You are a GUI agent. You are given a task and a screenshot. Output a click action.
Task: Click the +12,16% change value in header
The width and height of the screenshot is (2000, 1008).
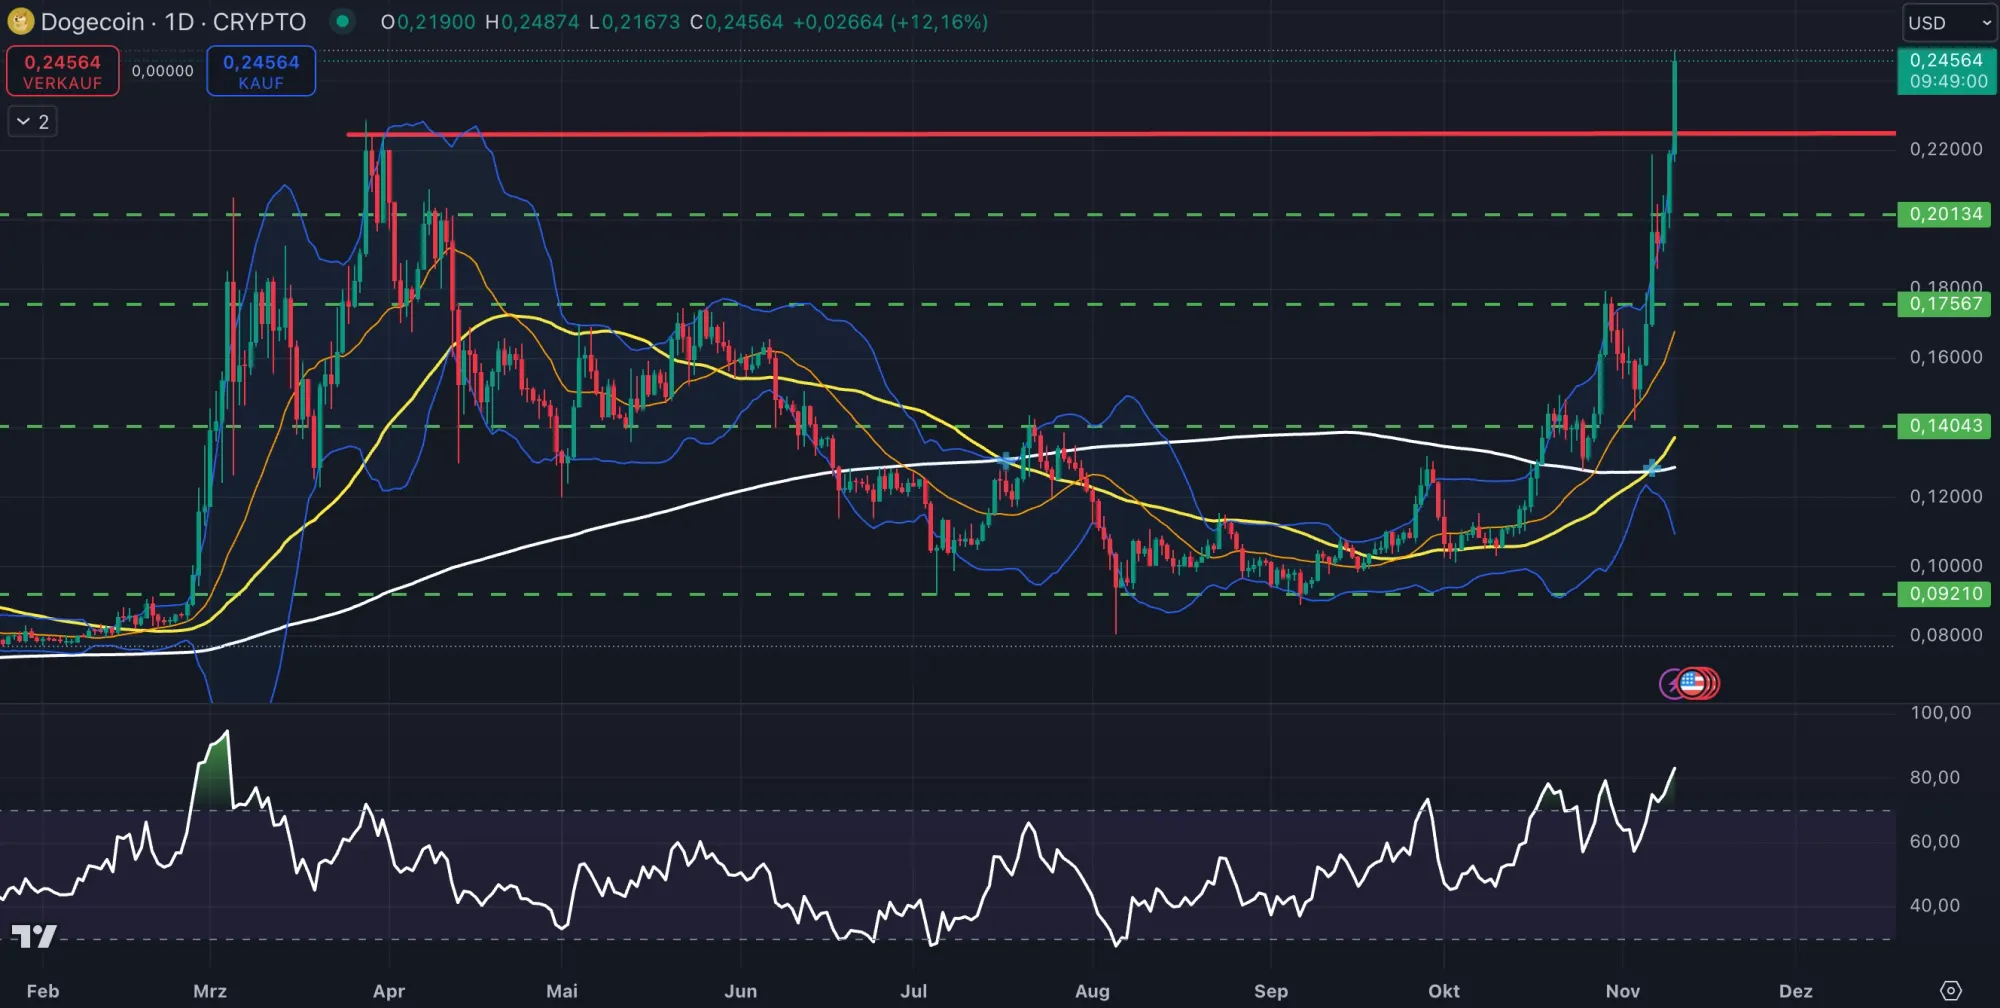tap(938, 22)
